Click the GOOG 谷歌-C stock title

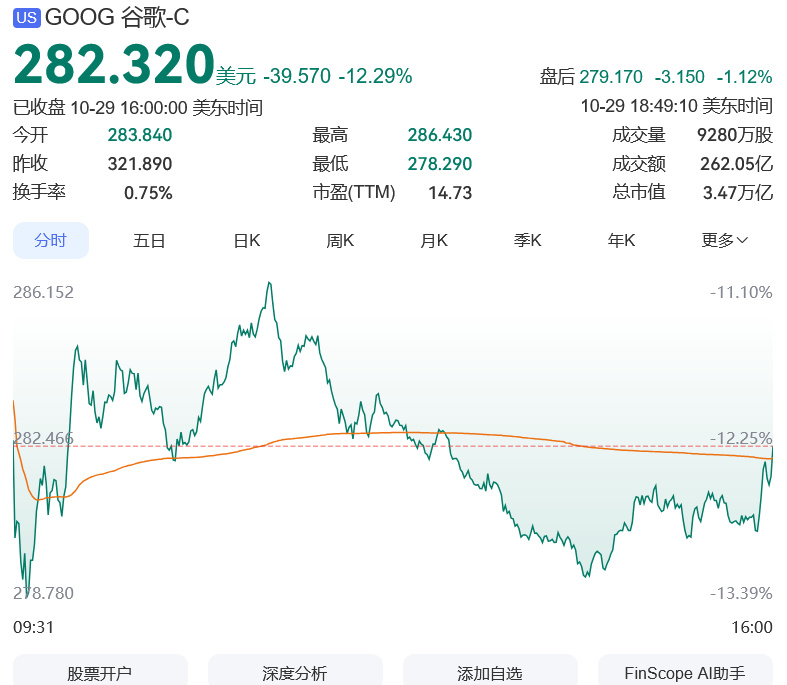tap(117, 18)
